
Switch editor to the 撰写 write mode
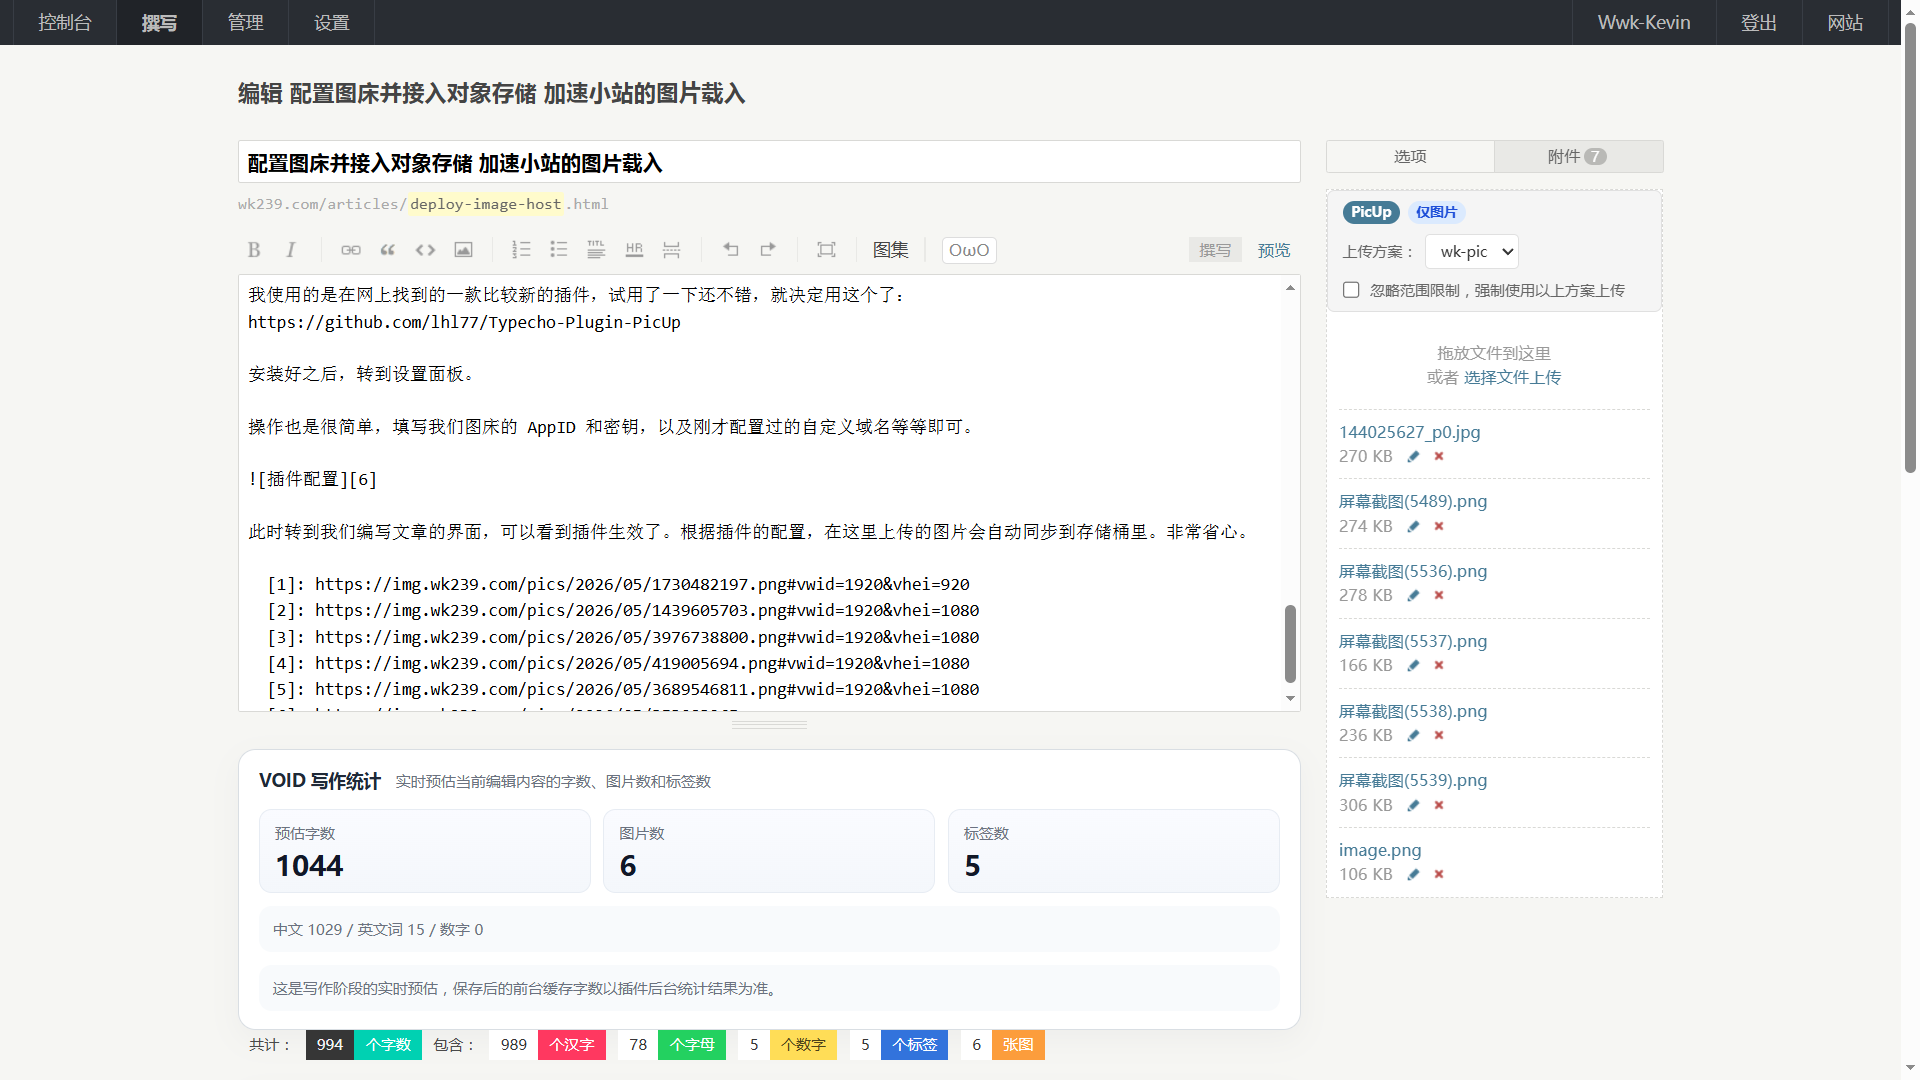[x=1215, y=250]
